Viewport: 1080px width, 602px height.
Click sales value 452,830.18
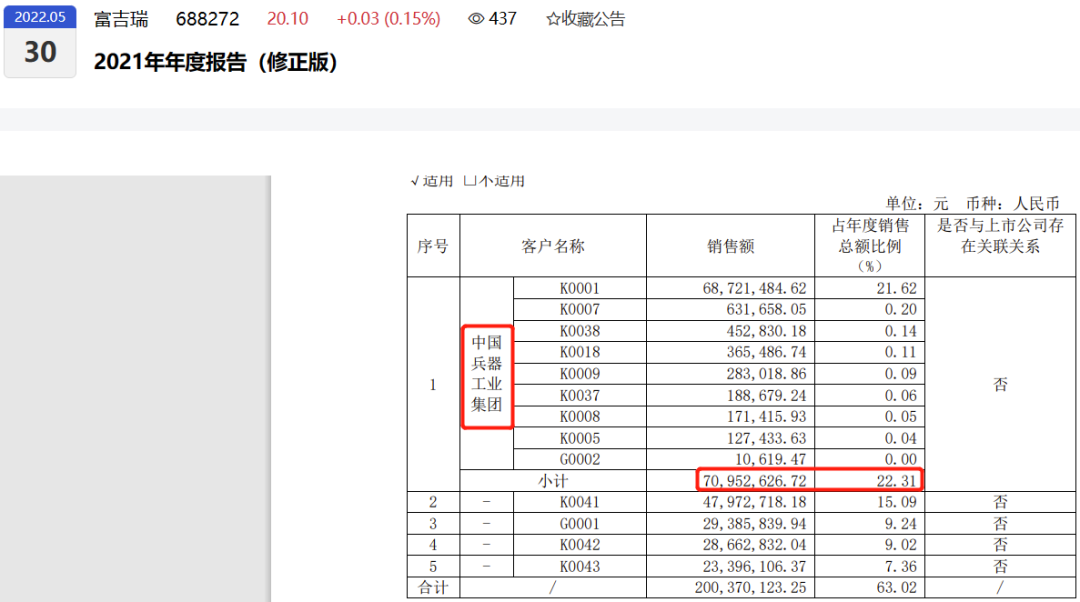point(766,331)
